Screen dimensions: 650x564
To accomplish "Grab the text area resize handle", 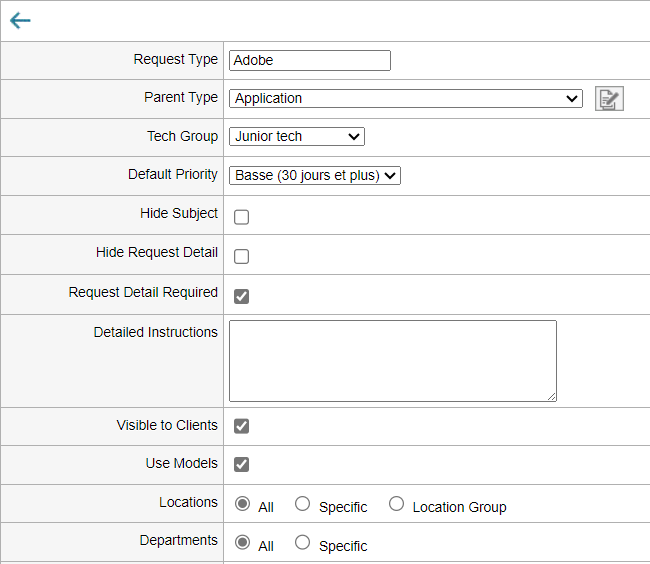I will point(551,396).
